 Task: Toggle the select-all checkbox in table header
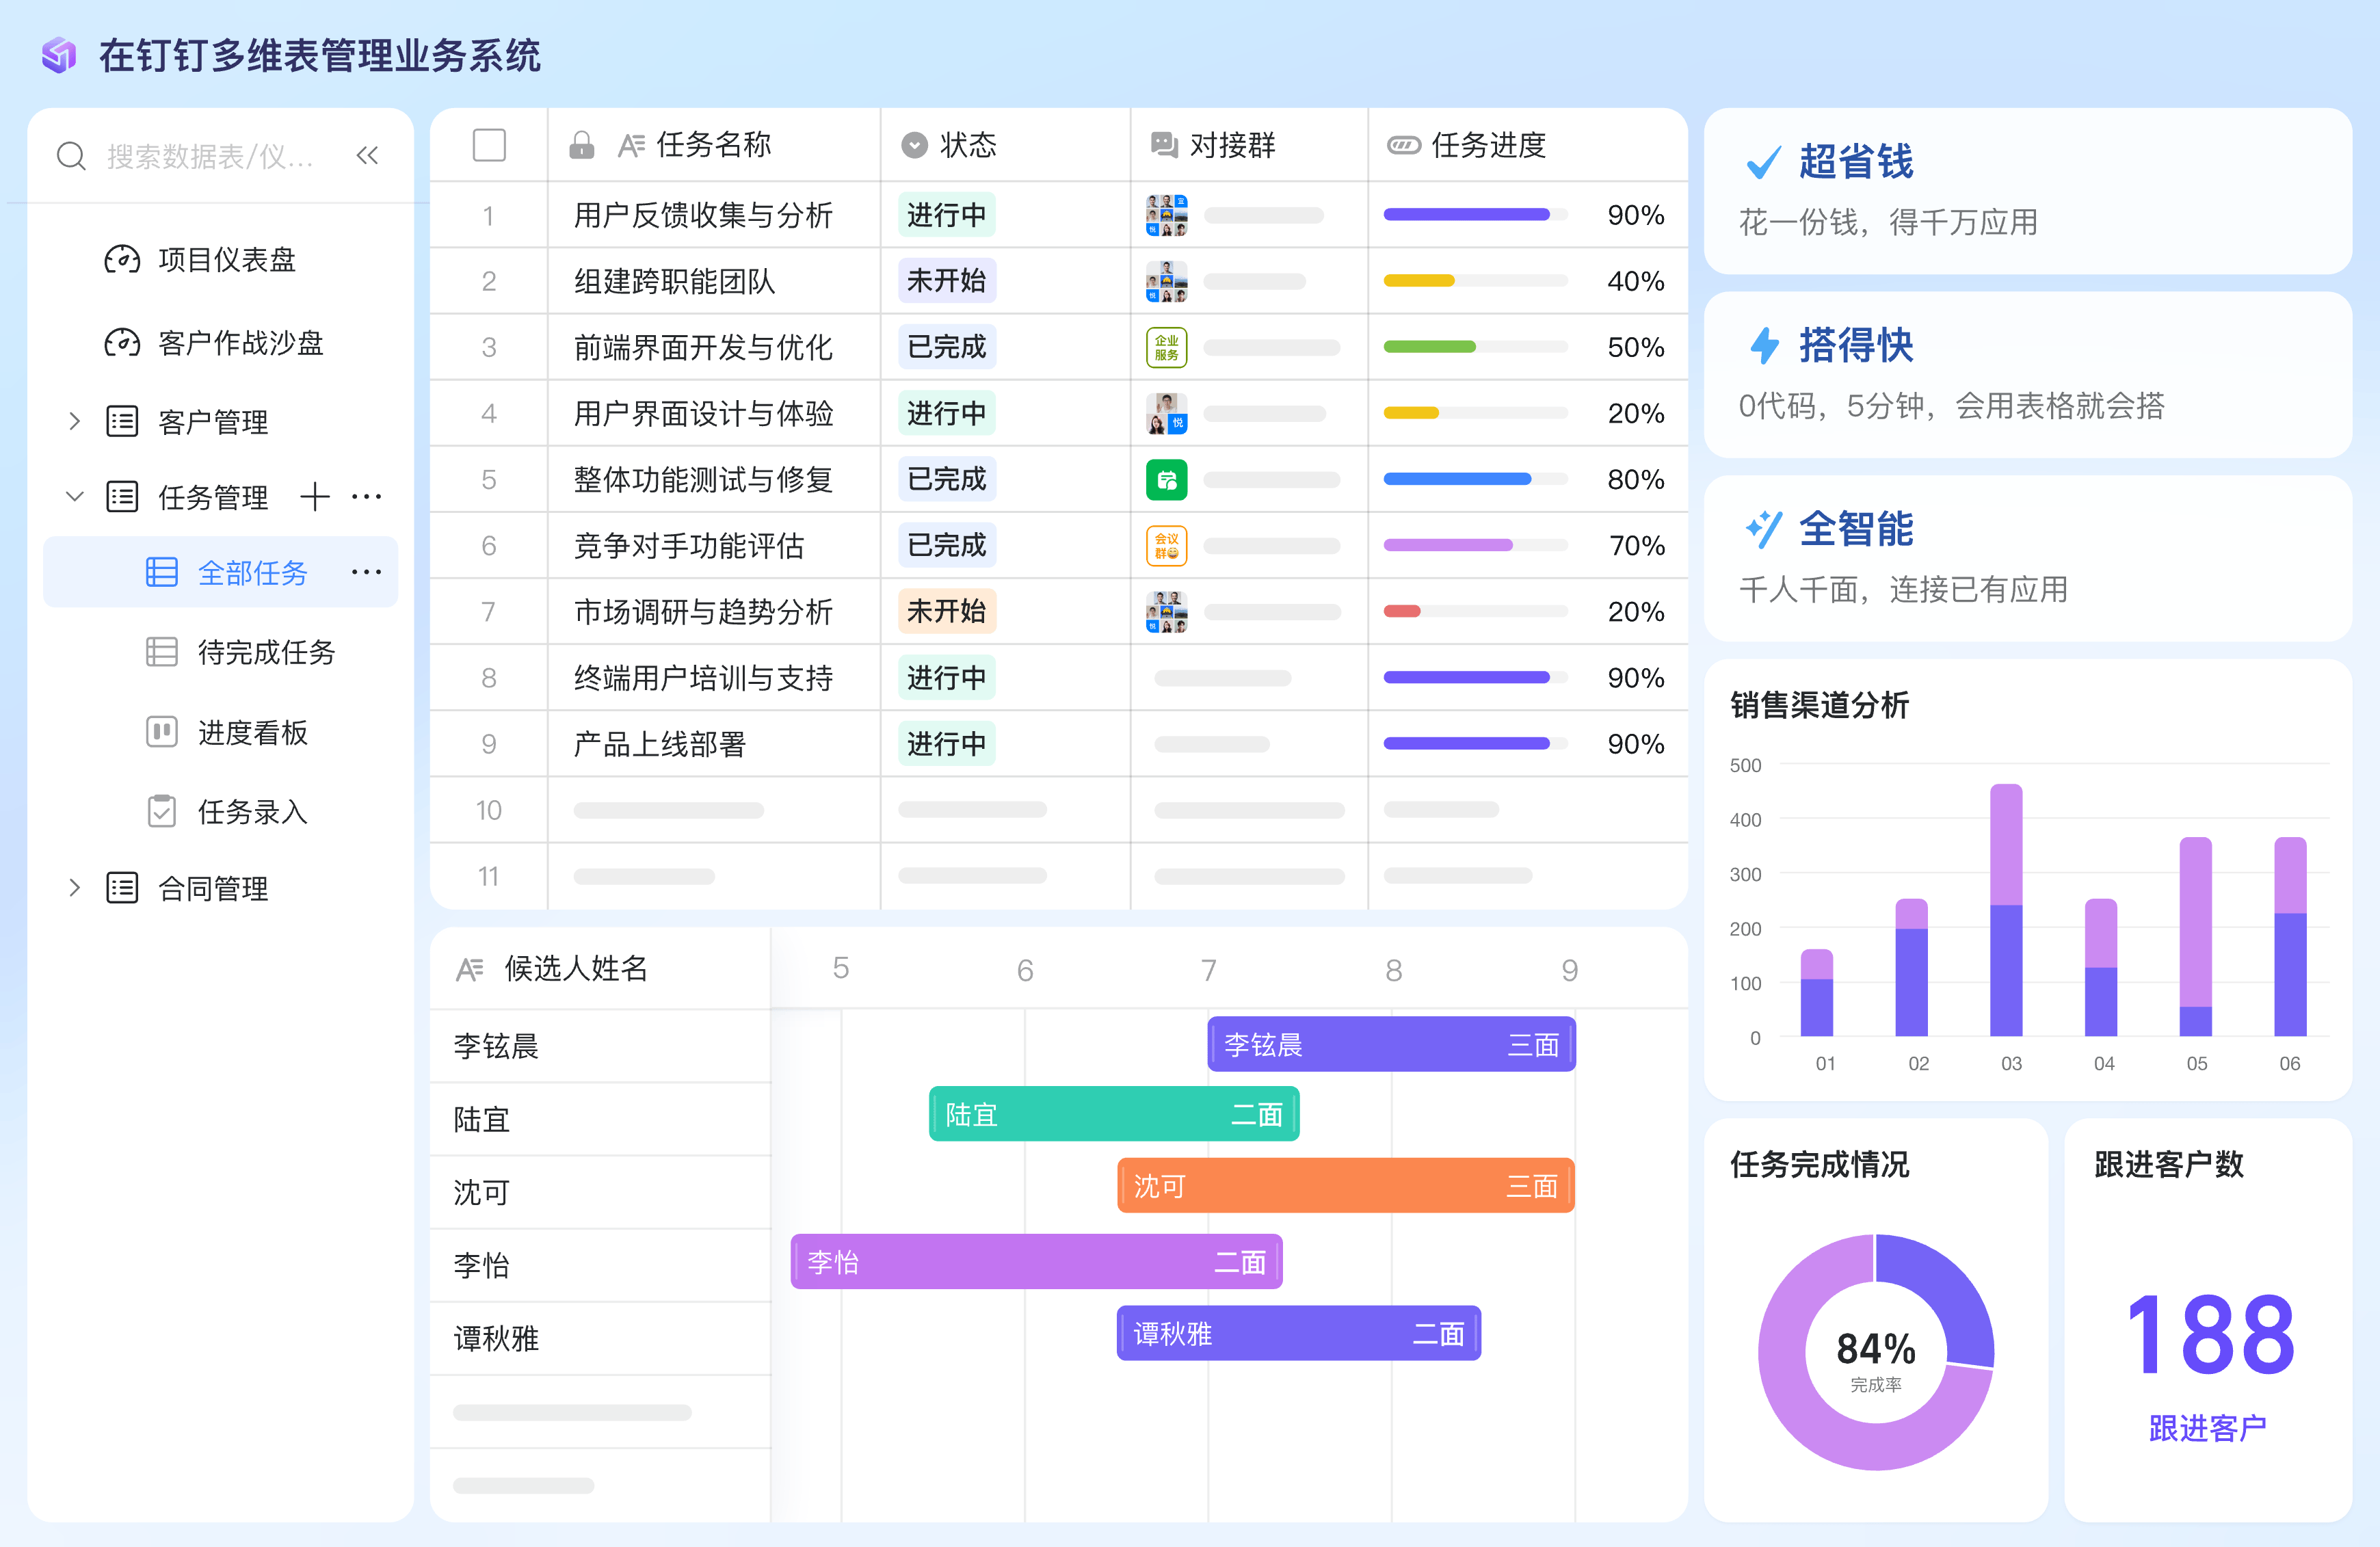tap(489, 145)
